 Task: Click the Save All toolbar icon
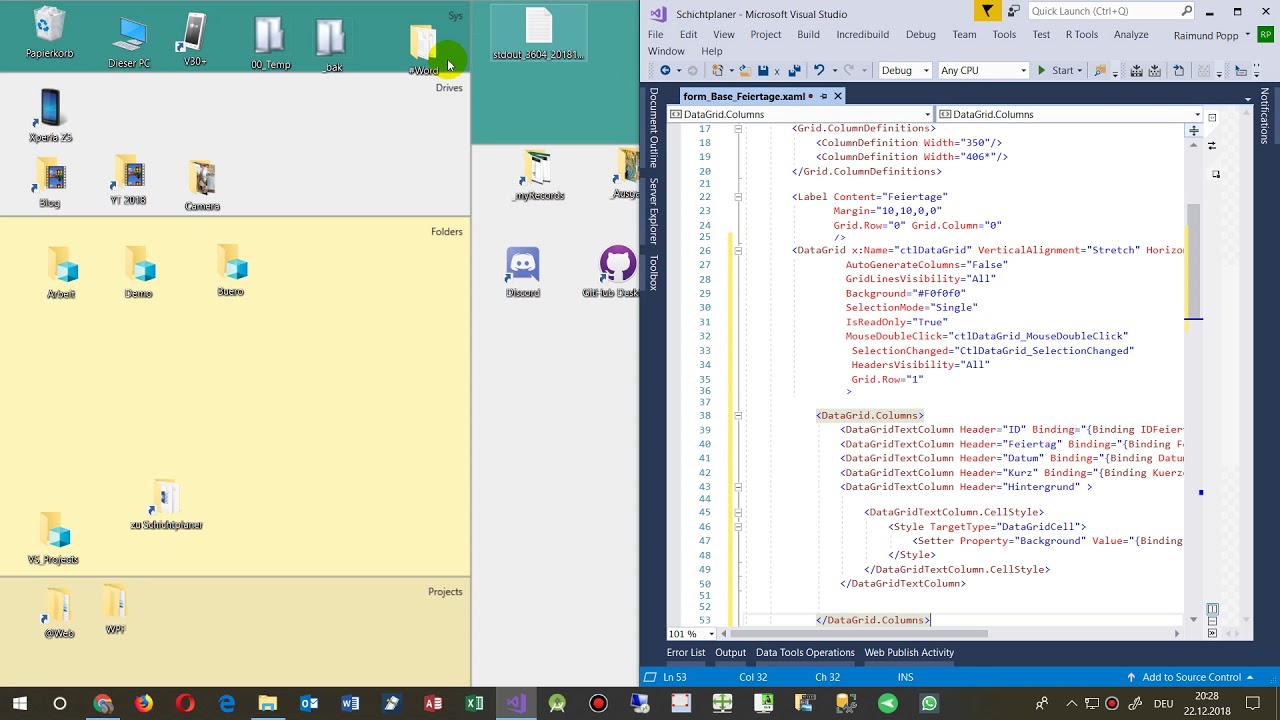point(794,71)
